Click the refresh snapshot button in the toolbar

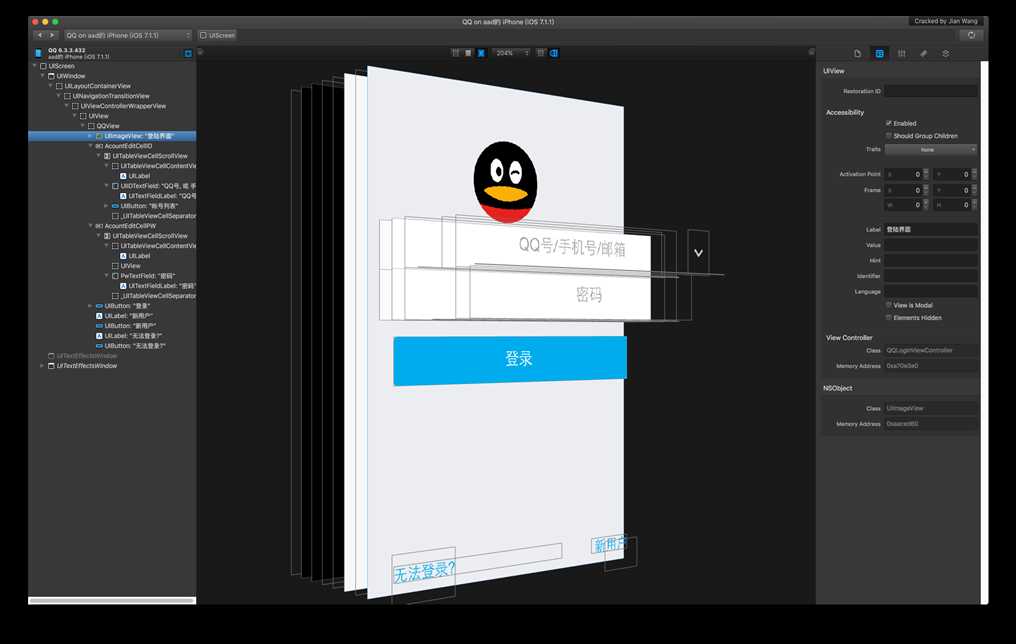[x=971, y=35]
